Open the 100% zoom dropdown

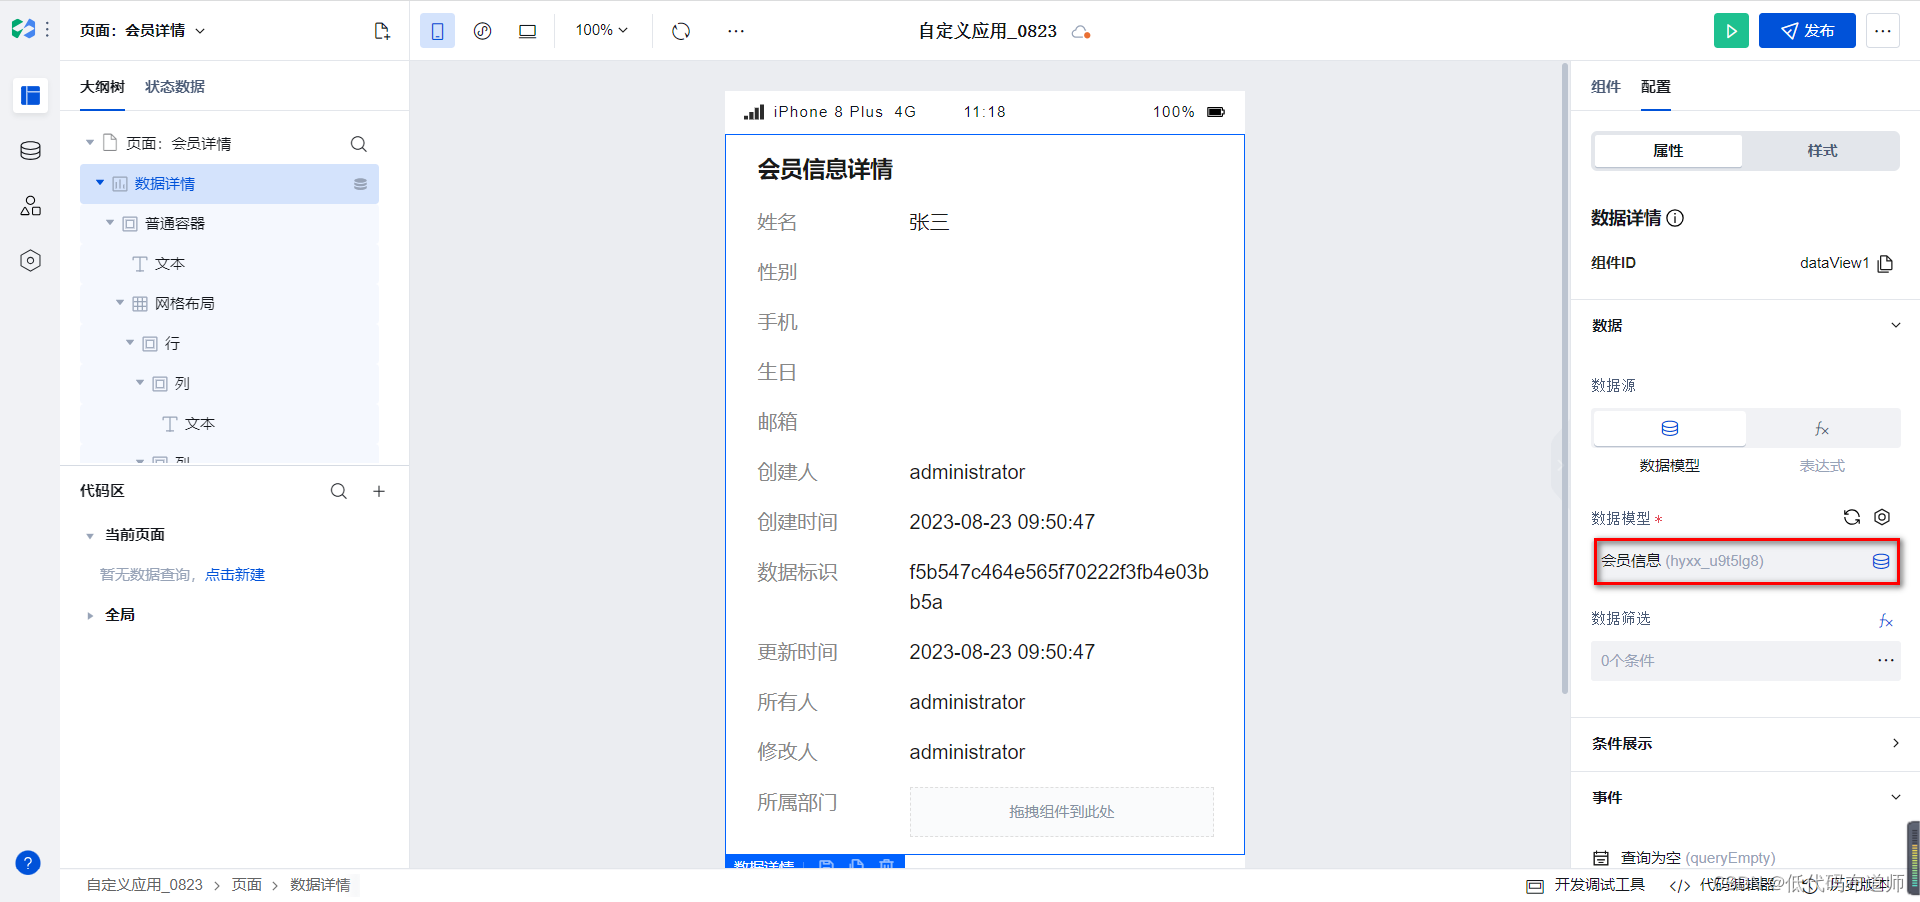click(x=601, y=31)
